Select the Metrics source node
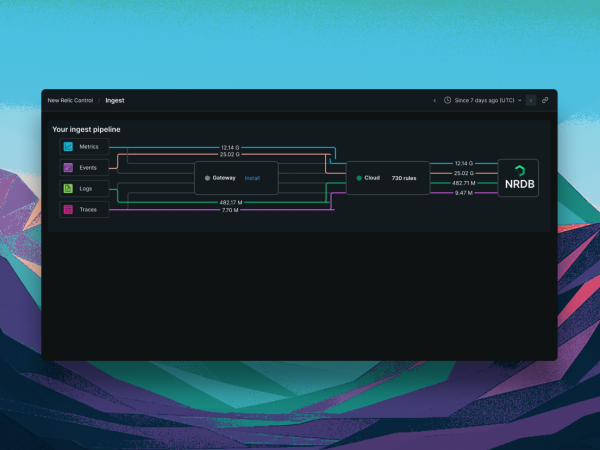 coord(84,147)
